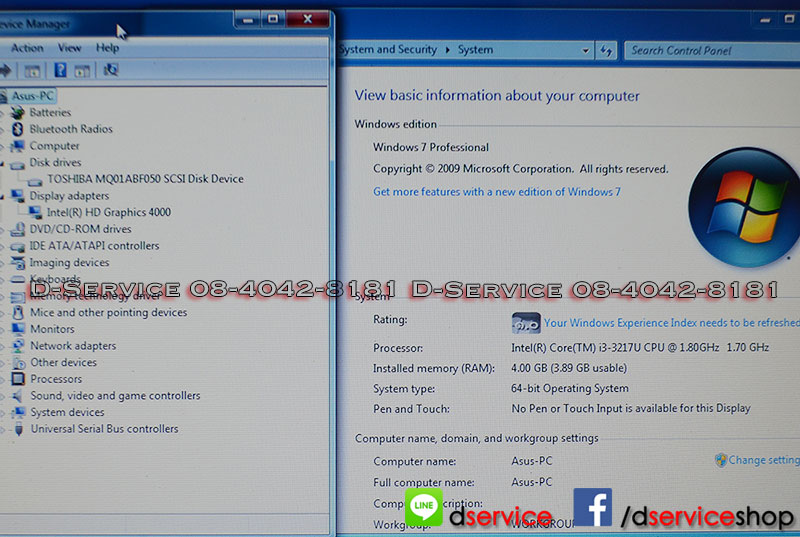Click the Batteries category icon
Screen dimensions: 800x537
coord(17,112)
